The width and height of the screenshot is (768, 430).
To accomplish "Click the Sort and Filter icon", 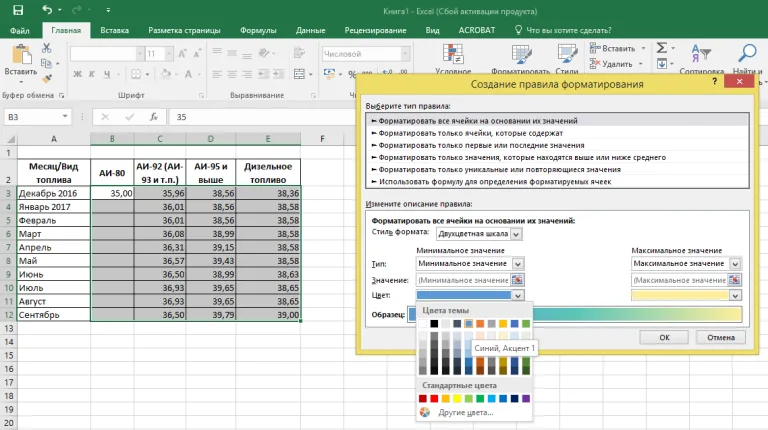I will [x=701, y=53].
